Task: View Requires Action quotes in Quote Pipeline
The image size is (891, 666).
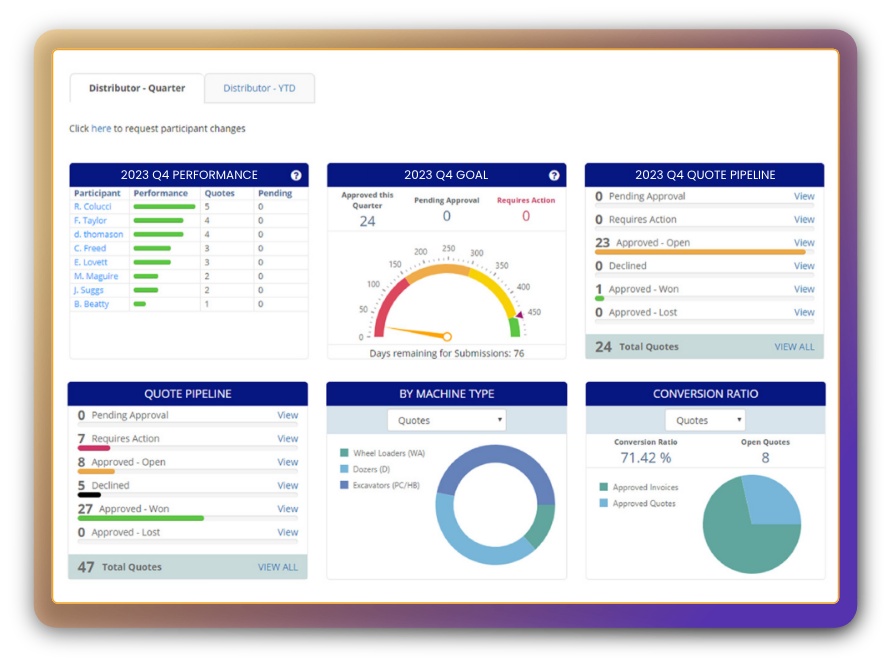Action: click(287, 439)
